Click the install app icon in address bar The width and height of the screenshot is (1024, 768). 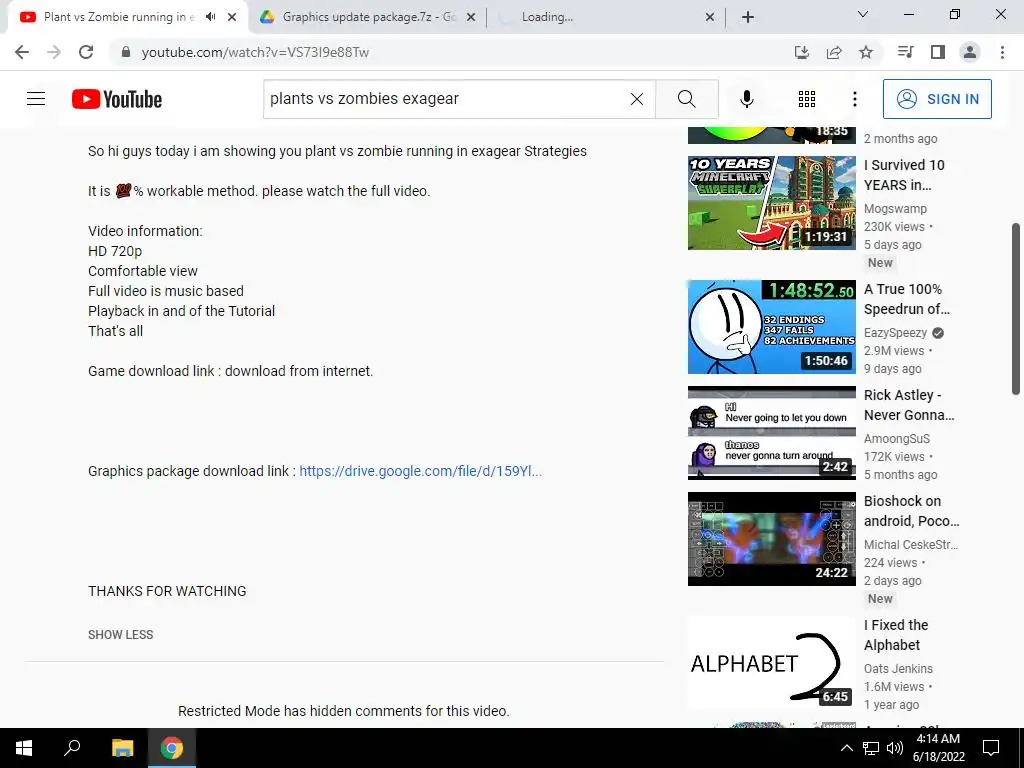pyautogui.click(x=802, y=52)
